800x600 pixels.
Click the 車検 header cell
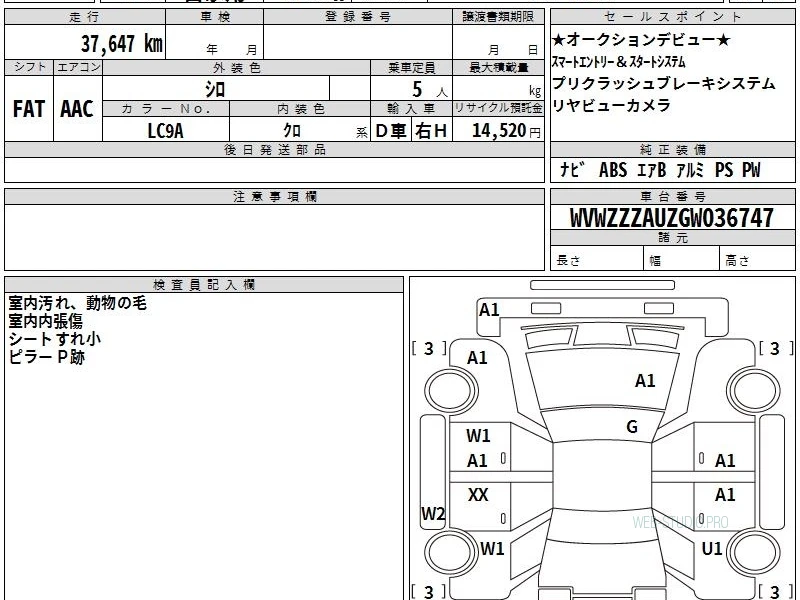tap(215, 17)
